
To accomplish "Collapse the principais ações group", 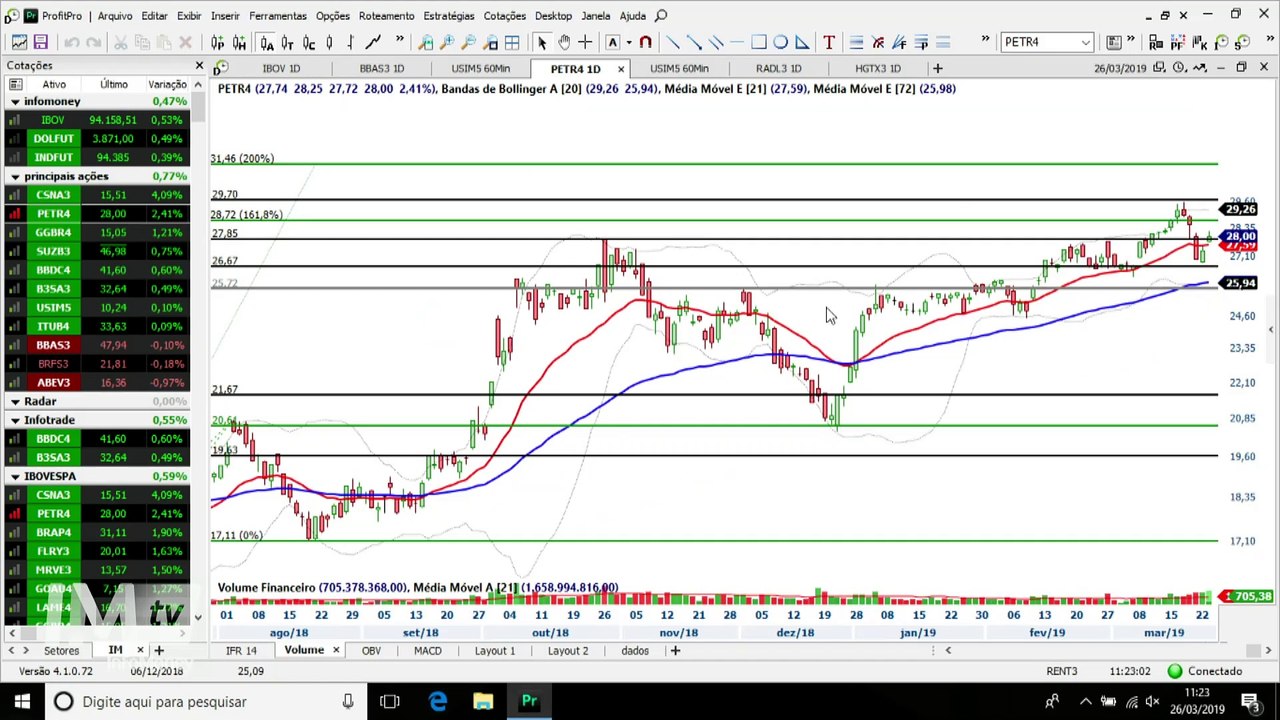I will (x=15, y=176).
